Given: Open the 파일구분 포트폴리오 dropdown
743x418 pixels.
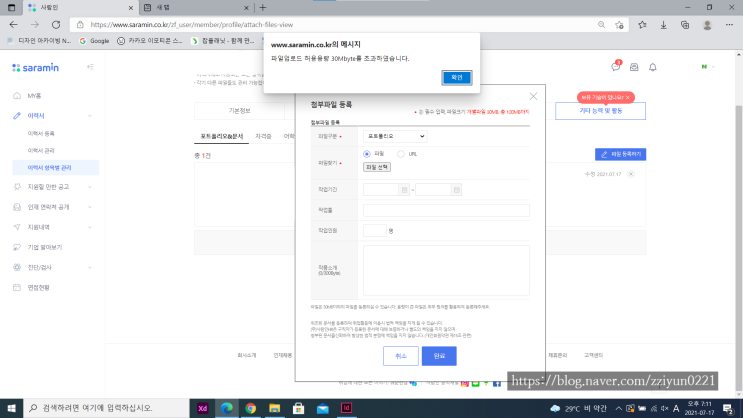Looking at the screenshot, I should click(x=395, y=136).
